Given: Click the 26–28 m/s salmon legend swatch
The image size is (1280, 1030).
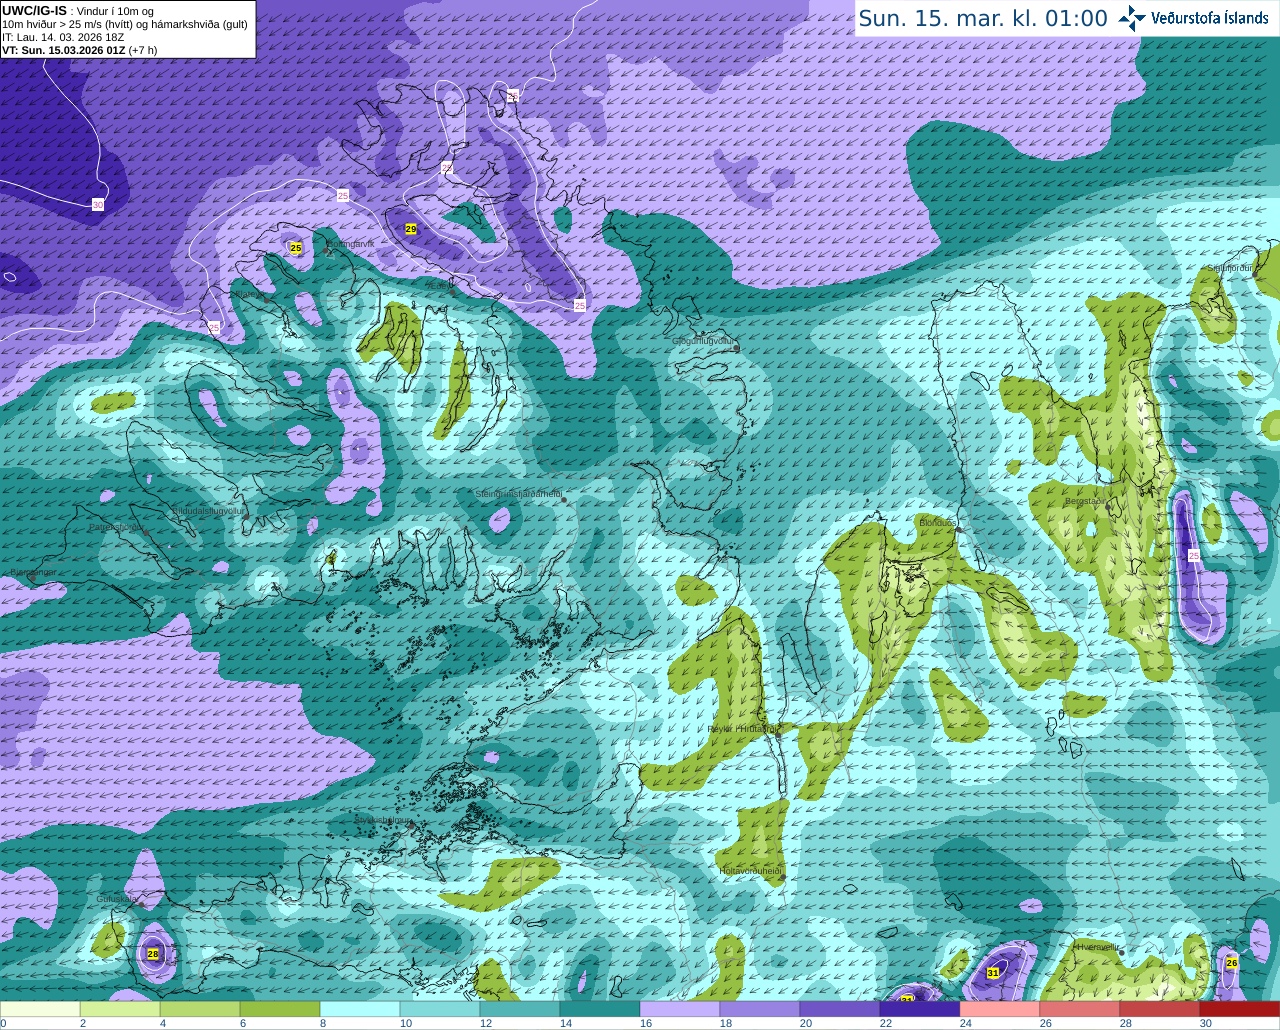Looking at the screenshot, I should [1080, 1009].
